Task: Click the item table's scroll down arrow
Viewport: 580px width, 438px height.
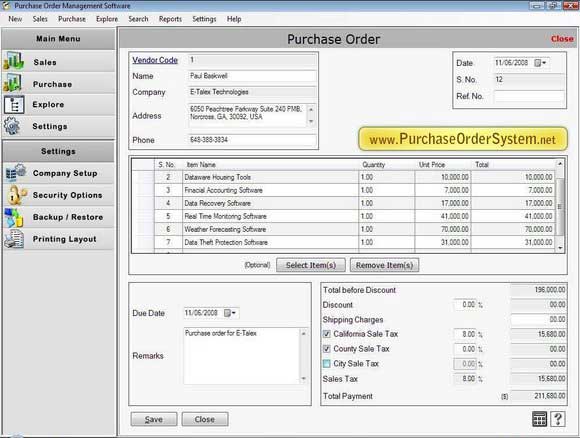Action: (560, 248)
